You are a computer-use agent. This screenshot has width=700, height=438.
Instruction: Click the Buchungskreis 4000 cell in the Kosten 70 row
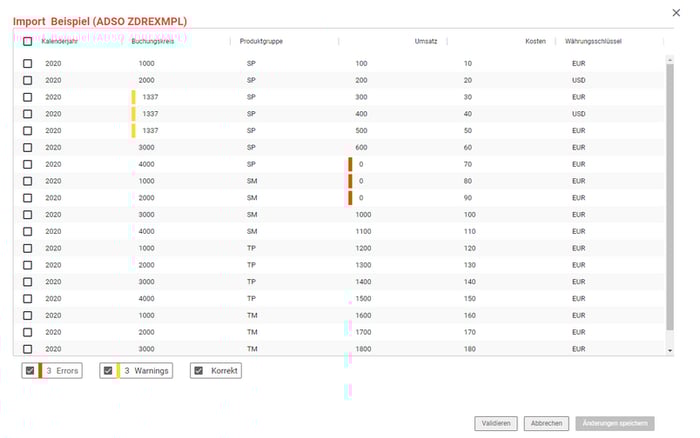(146, 164)
